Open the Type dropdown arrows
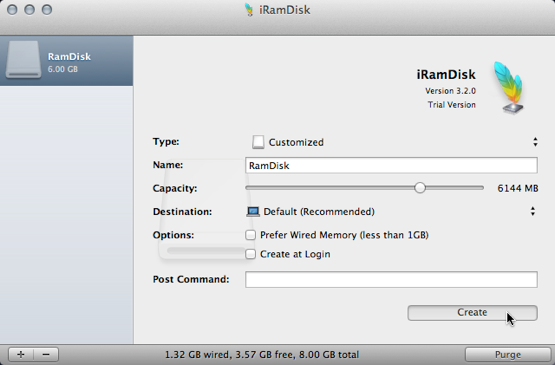 pyautogui.click(x=535, y=142)
